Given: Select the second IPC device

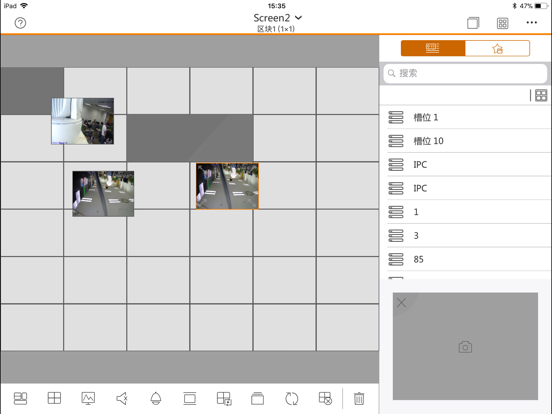Looking at the screenshot, I should pos(468,188).
